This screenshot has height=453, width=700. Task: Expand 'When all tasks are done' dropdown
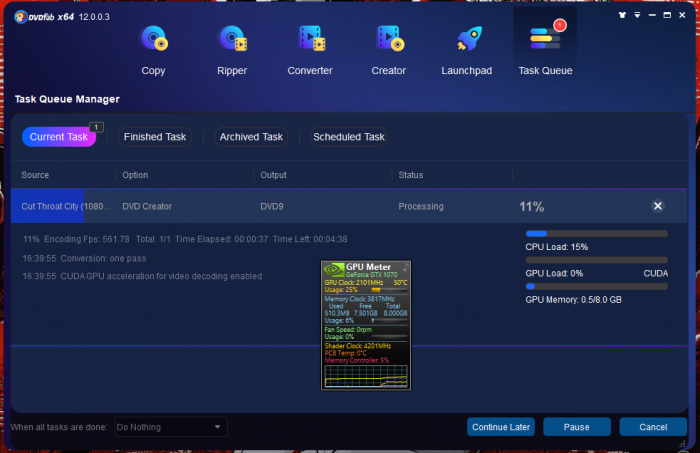click(x=219, y=427)
